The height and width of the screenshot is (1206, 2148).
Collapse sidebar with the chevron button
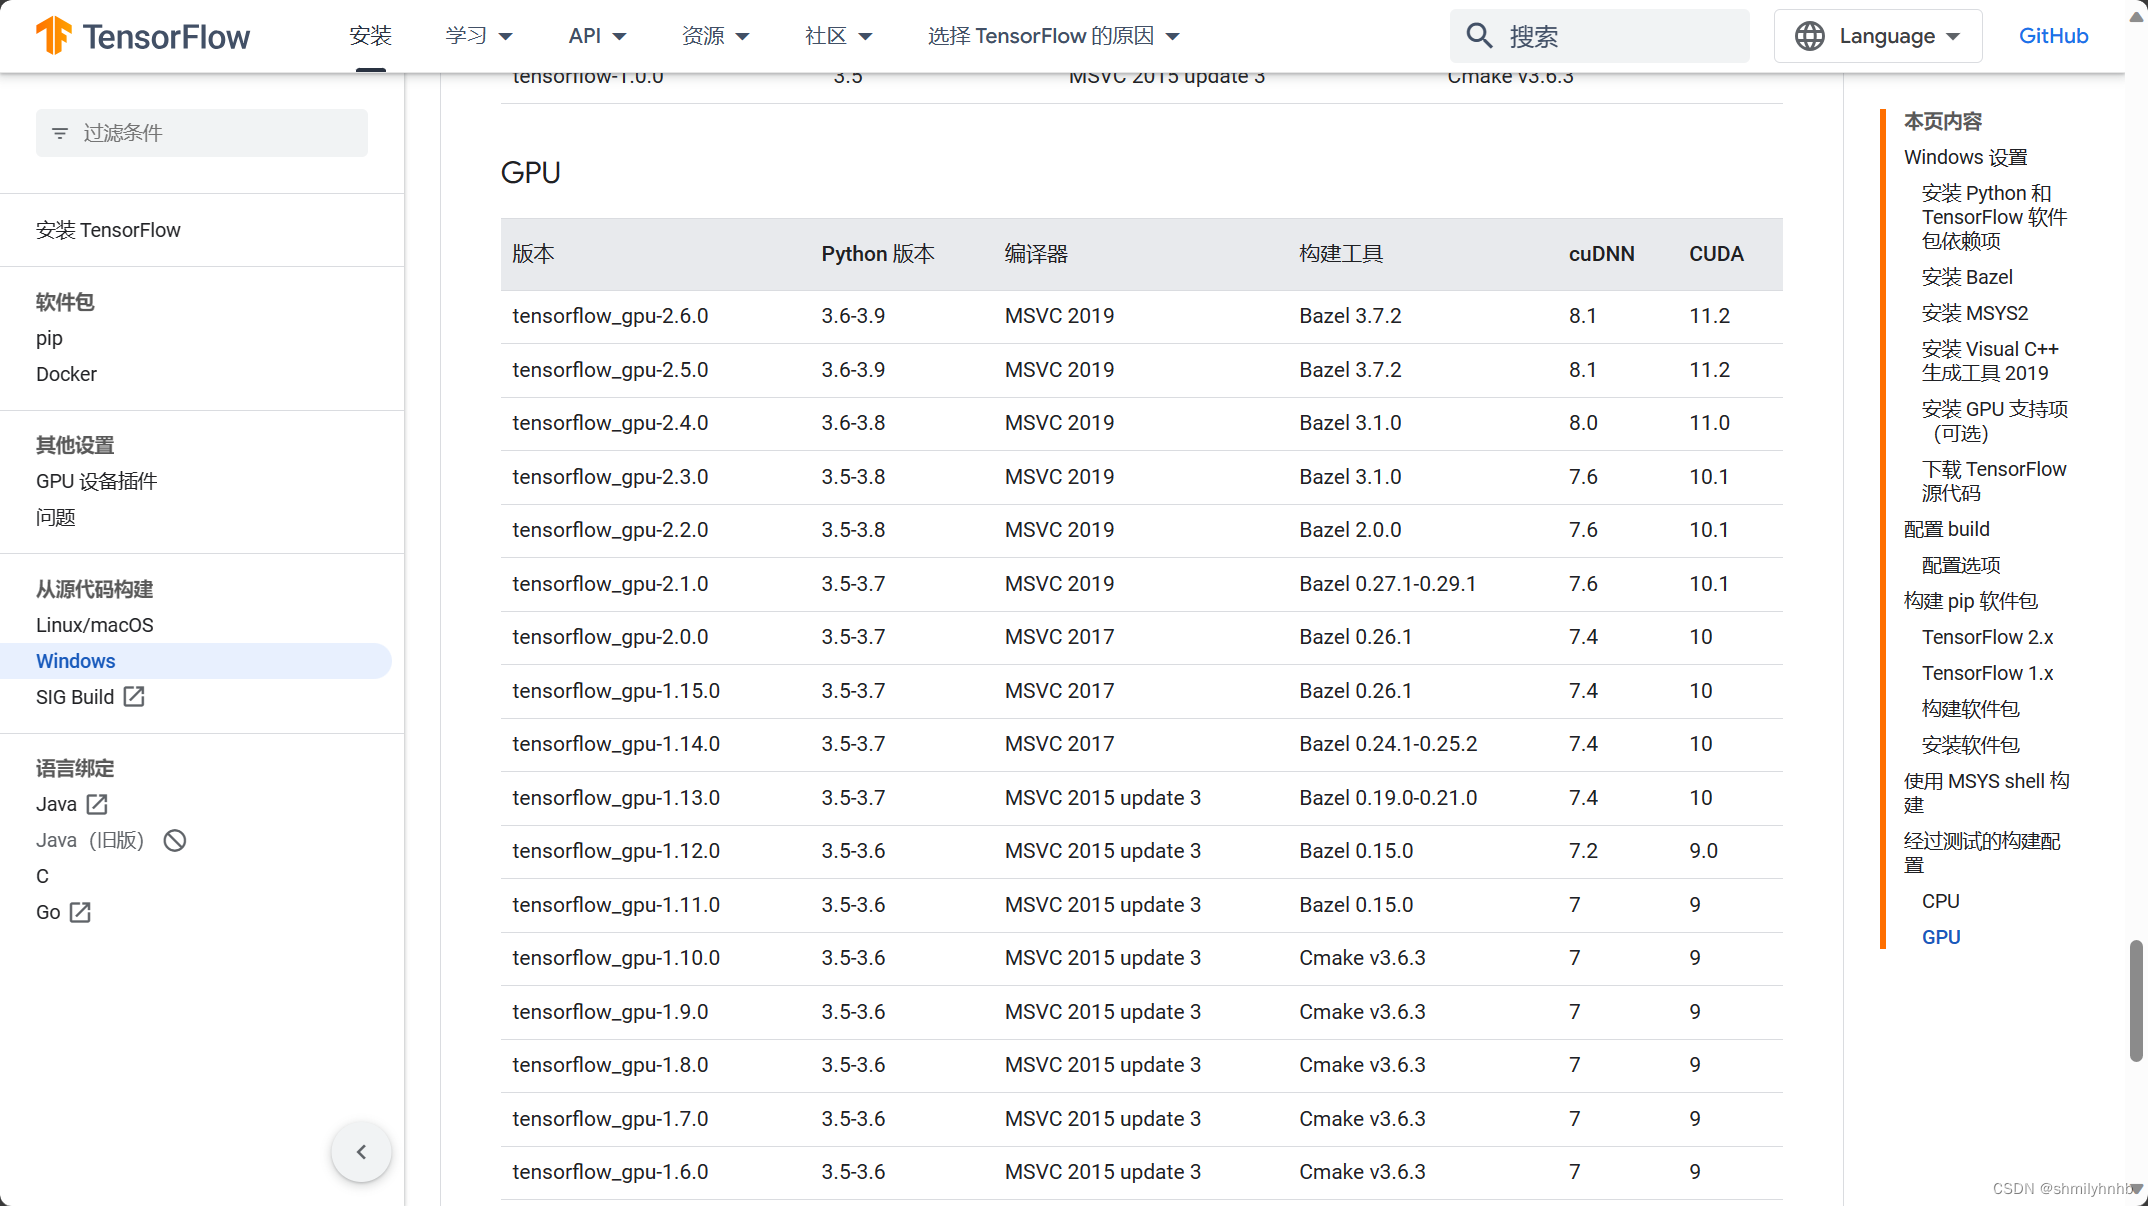(361, 1152)
